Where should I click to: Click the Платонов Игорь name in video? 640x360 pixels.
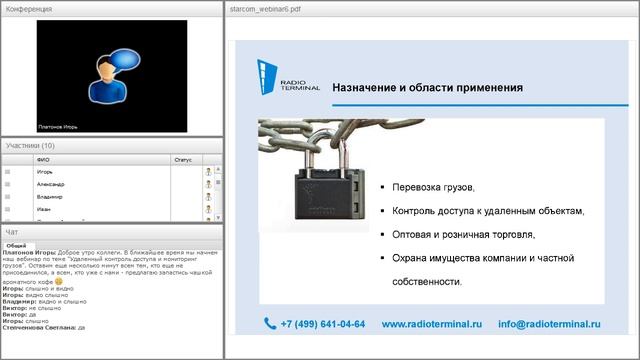pos(58,127)
